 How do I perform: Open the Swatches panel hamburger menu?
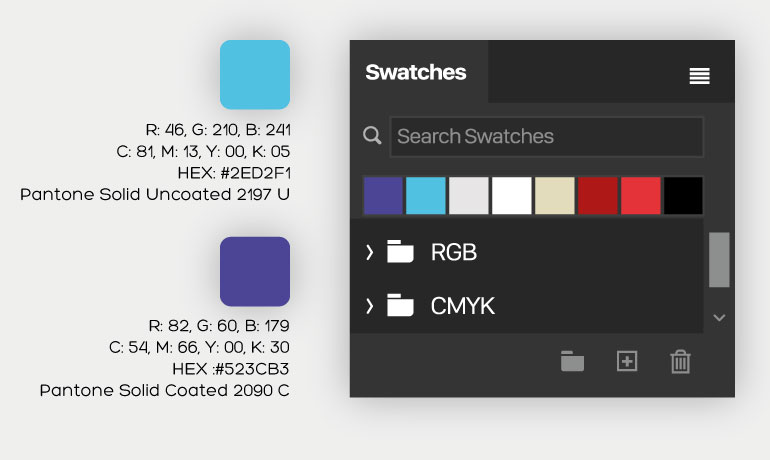pyautogui.click(x=699, y=76)
